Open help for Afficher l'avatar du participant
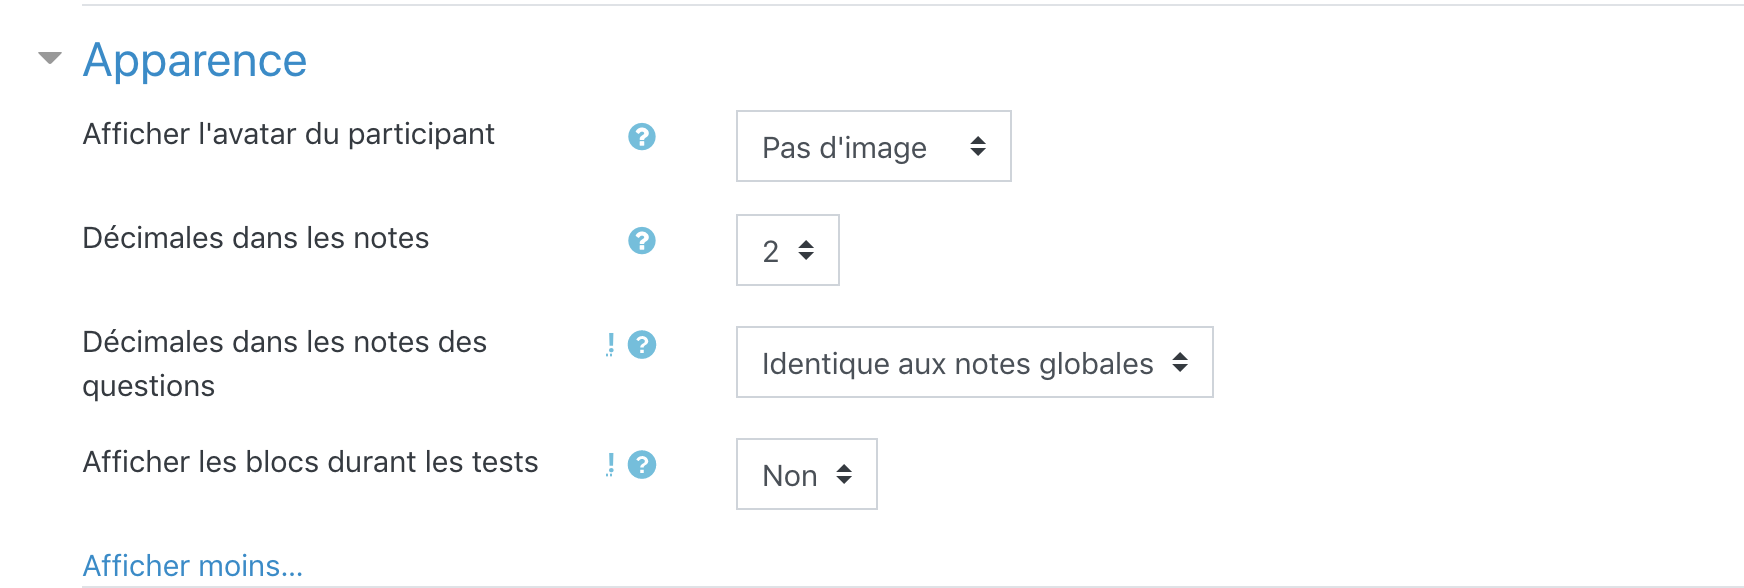Viewport: 1744px width, 588px height. pyautogui.click(x=642, y=137)
